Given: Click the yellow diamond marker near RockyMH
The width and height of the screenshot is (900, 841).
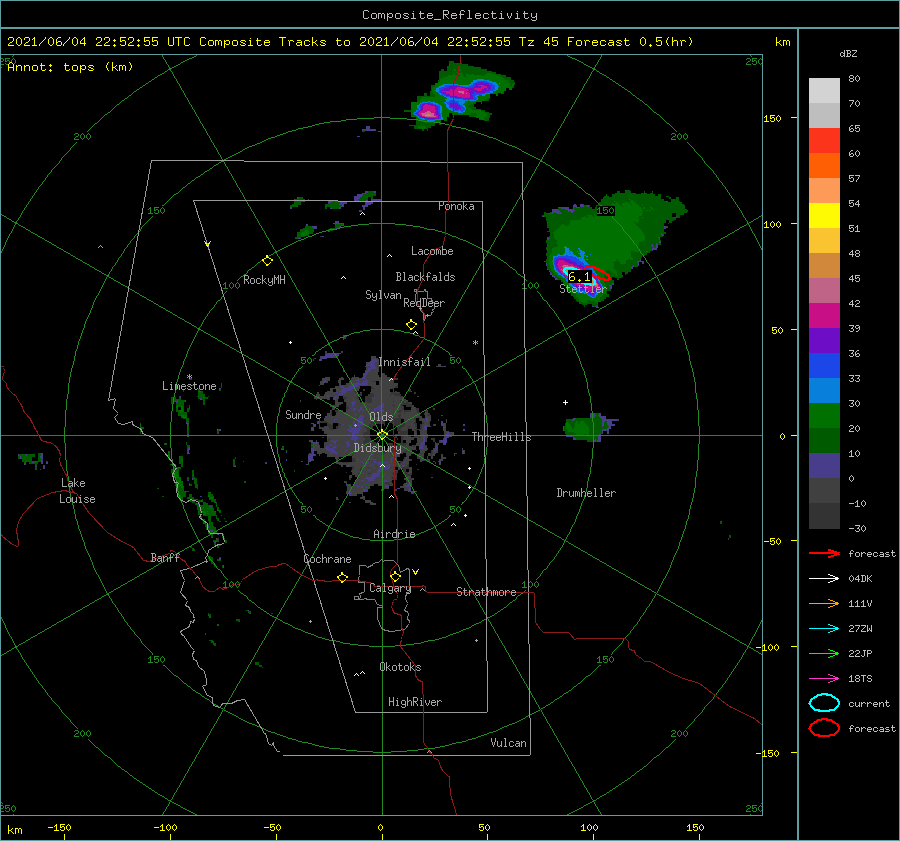Looking at the screenshot, I should [x=267, y=261].
